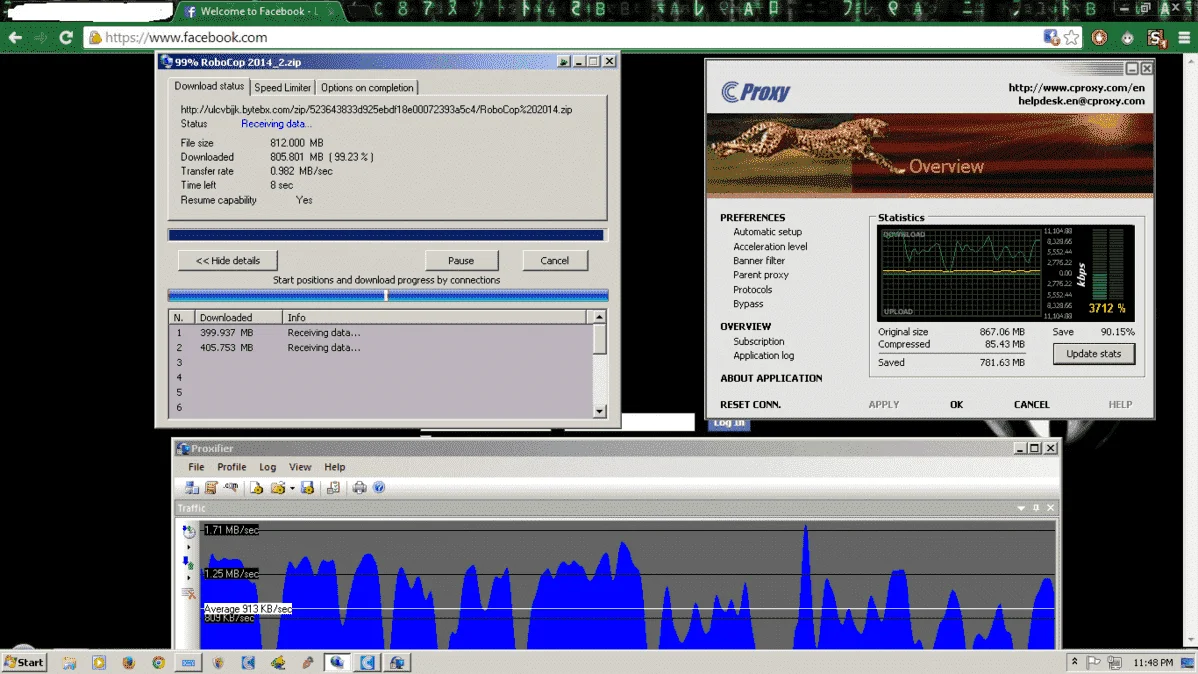This screenshot has width=1198, height=674.
Task: Open Proxy Checker checklist icon in Proxifier
Action: click(333, 488)
